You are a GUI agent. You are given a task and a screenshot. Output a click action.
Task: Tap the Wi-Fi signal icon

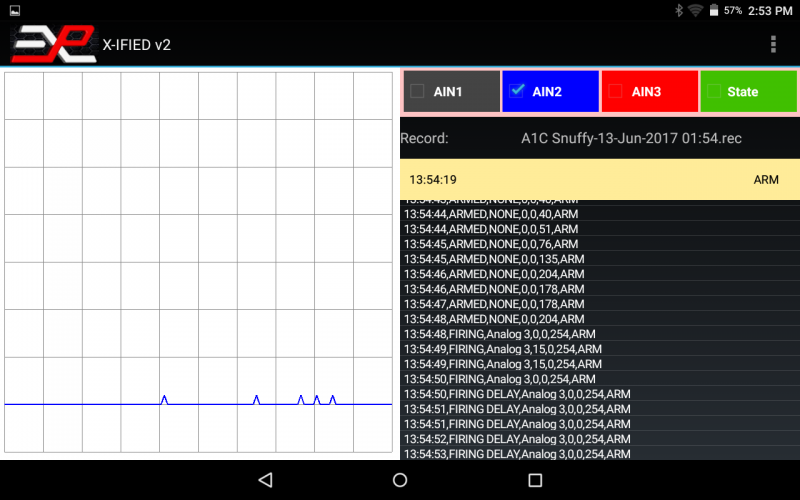(x=695, y=10)
